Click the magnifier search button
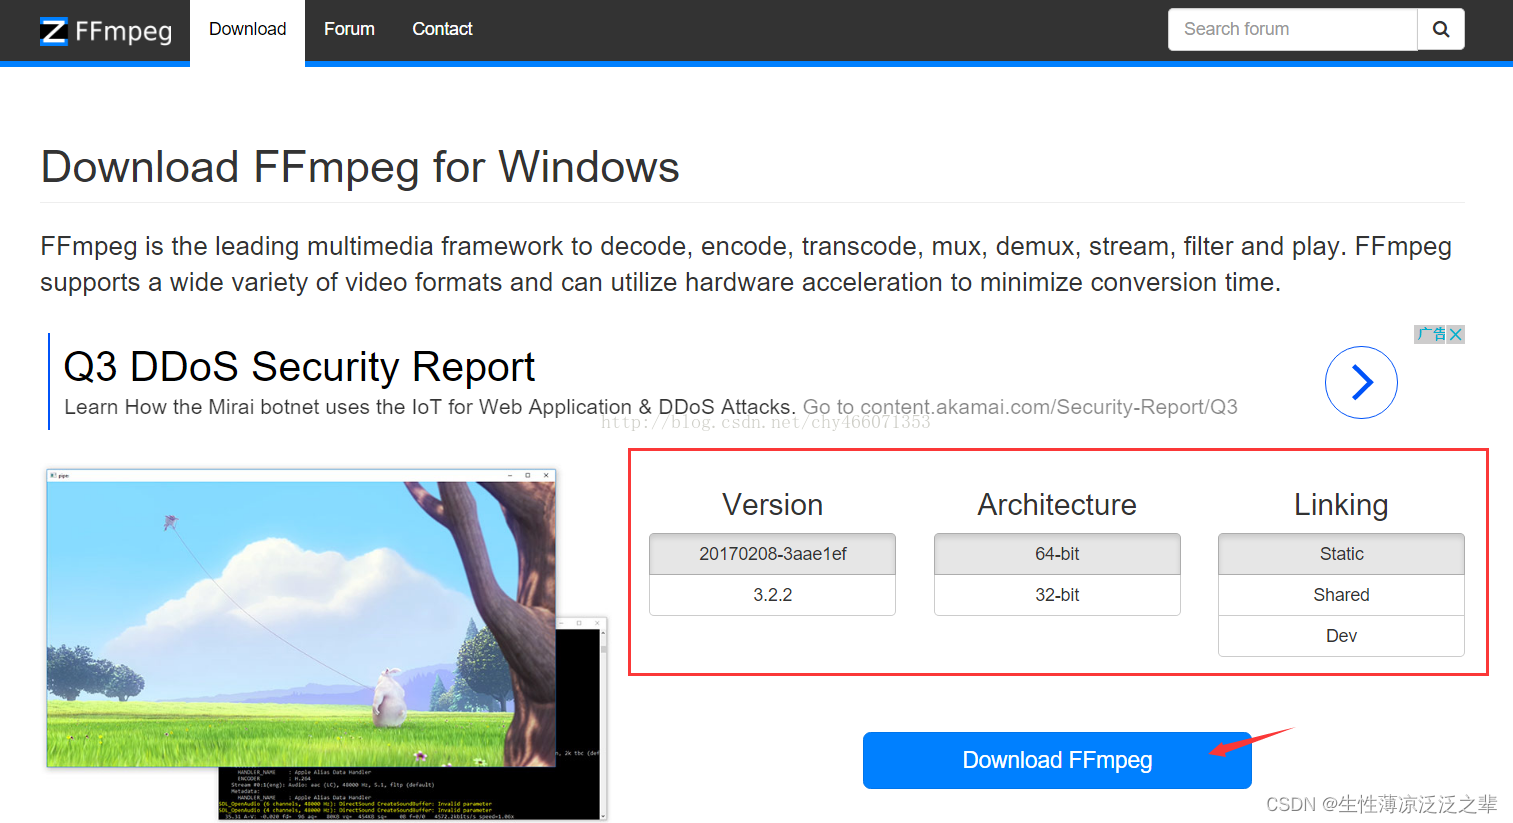Viewport: 1513px width, 823px height. tap(1441, 29)
